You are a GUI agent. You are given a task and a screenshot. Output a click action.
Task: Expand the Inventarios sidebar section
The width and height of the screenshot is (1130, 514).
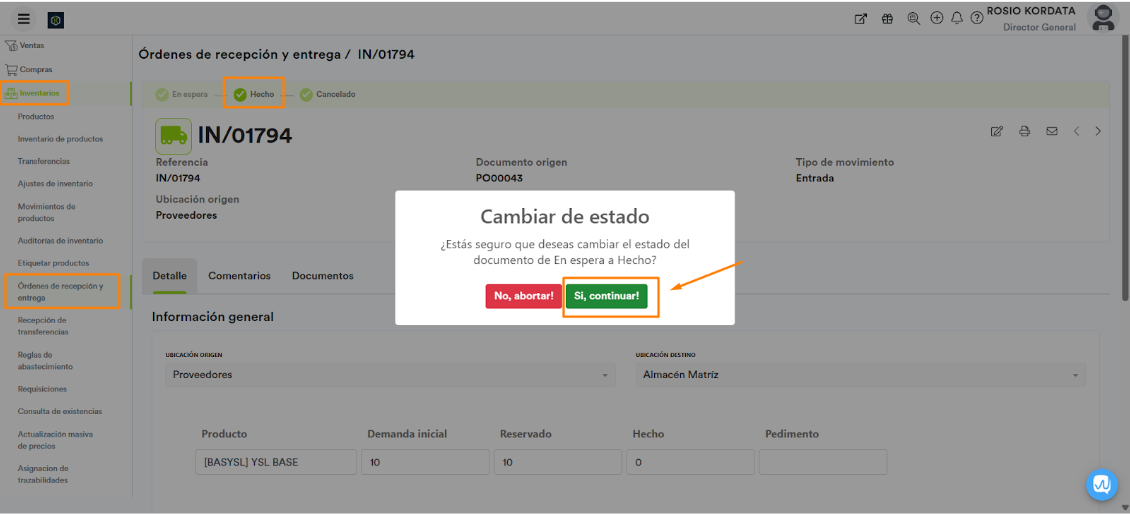pyautogui.click(x=39, y=93)
